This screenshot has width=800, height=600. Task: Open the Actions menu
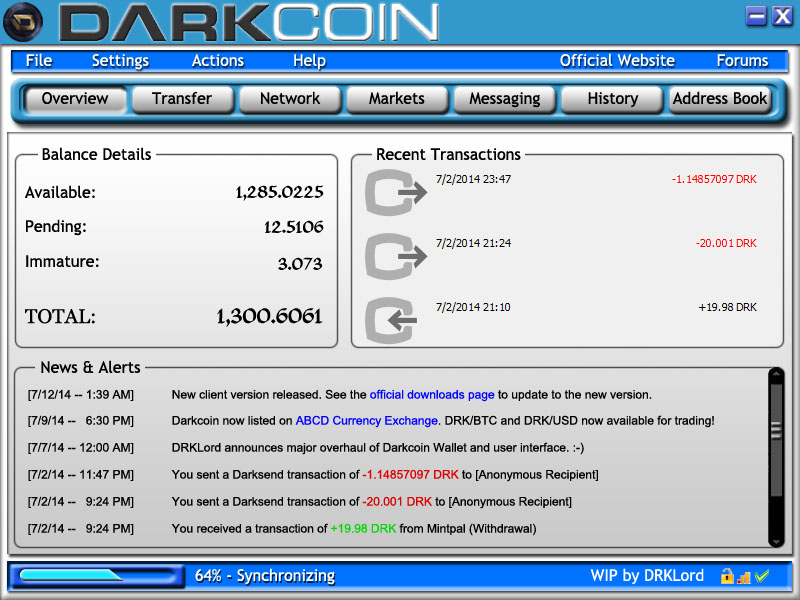[x=218, y=61]
